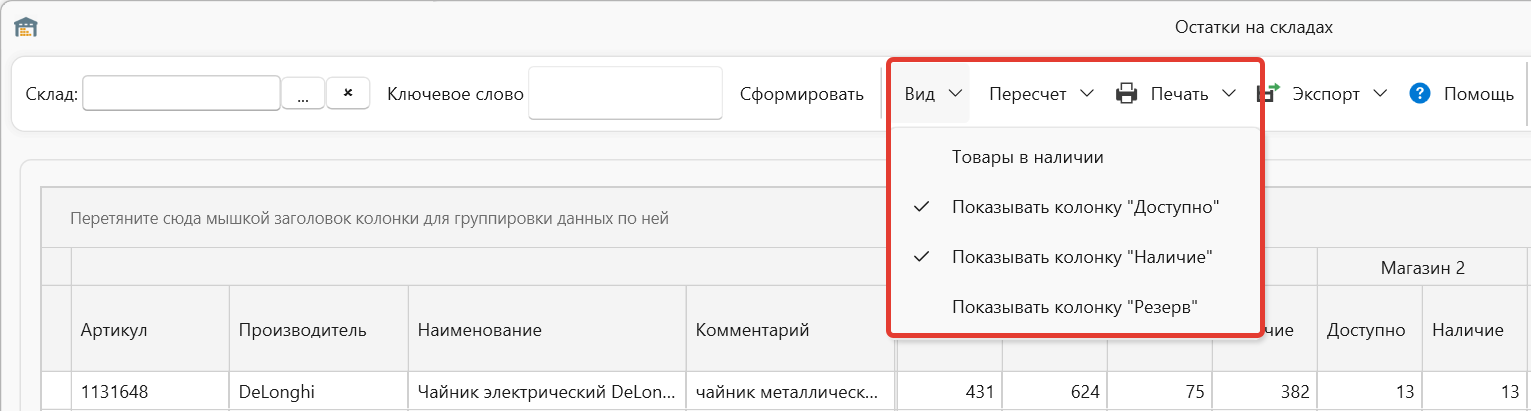Select the чайник металлическ... comment cell
The height and width of the screenshot is (411, 1531).
tap(790, 392)
